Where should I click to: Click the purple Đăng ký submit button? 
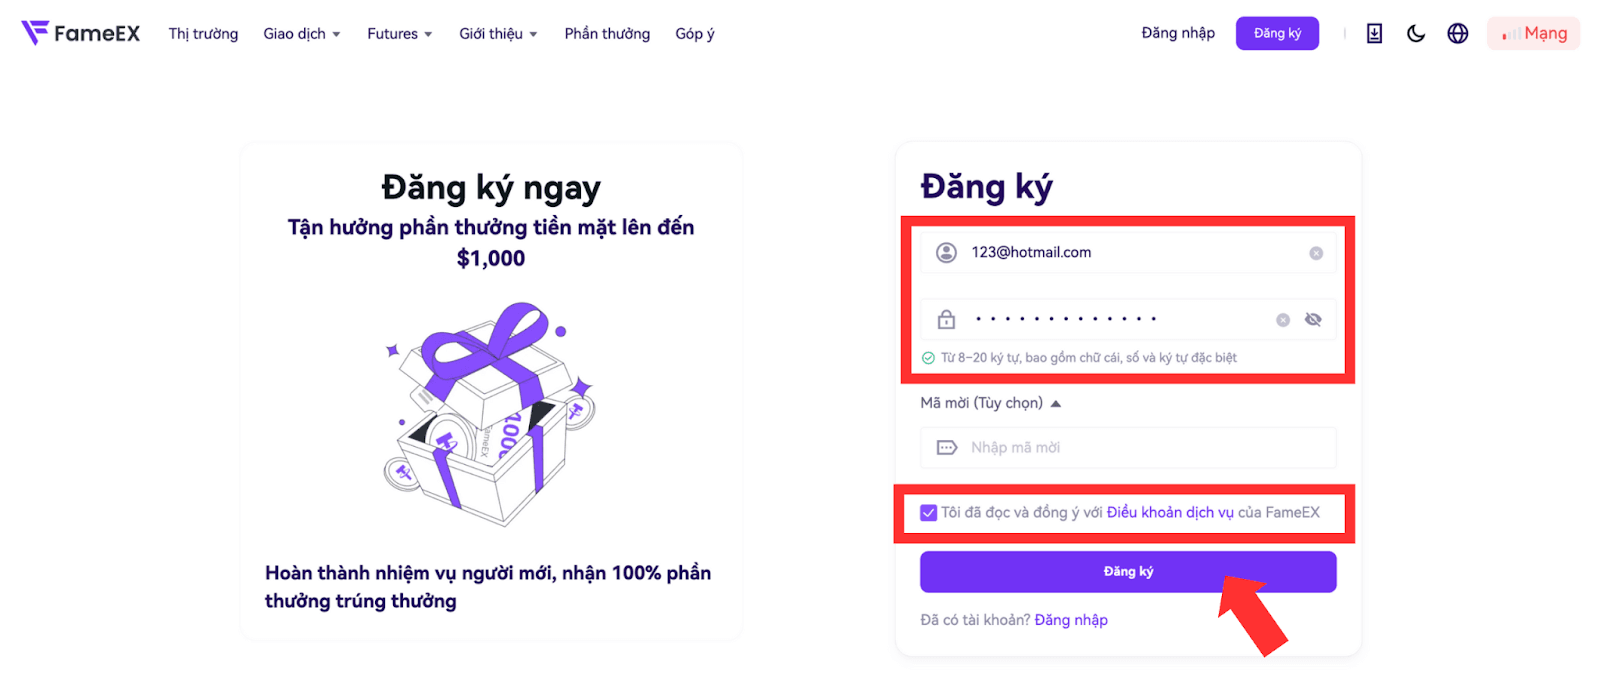tap(1128, 572)
